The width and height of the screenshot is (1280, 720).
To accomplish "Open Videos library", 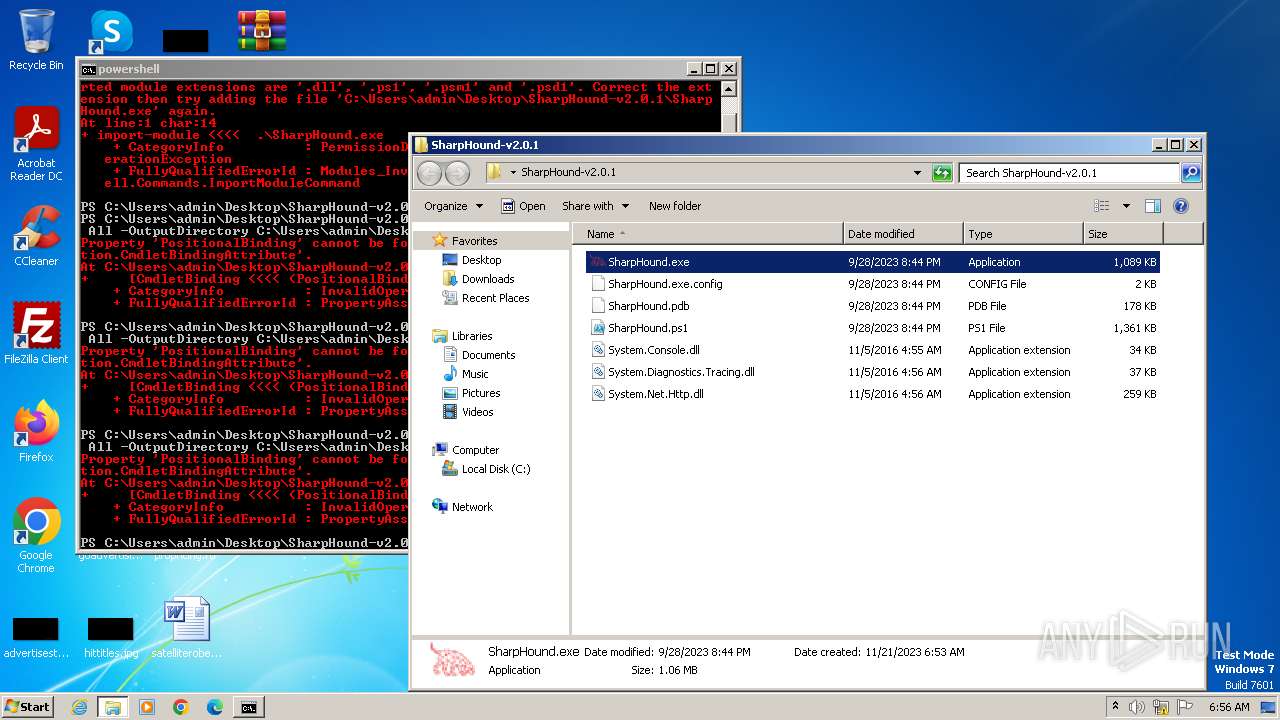I will pos(477,412).
